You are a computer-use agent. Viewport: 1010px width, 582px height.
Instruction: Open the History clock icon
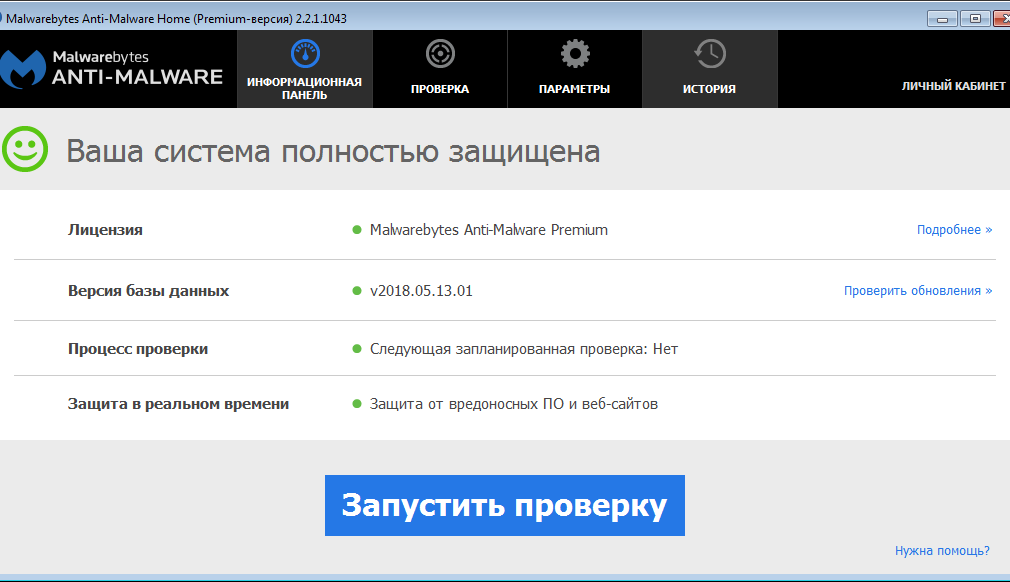pos(710,54)
